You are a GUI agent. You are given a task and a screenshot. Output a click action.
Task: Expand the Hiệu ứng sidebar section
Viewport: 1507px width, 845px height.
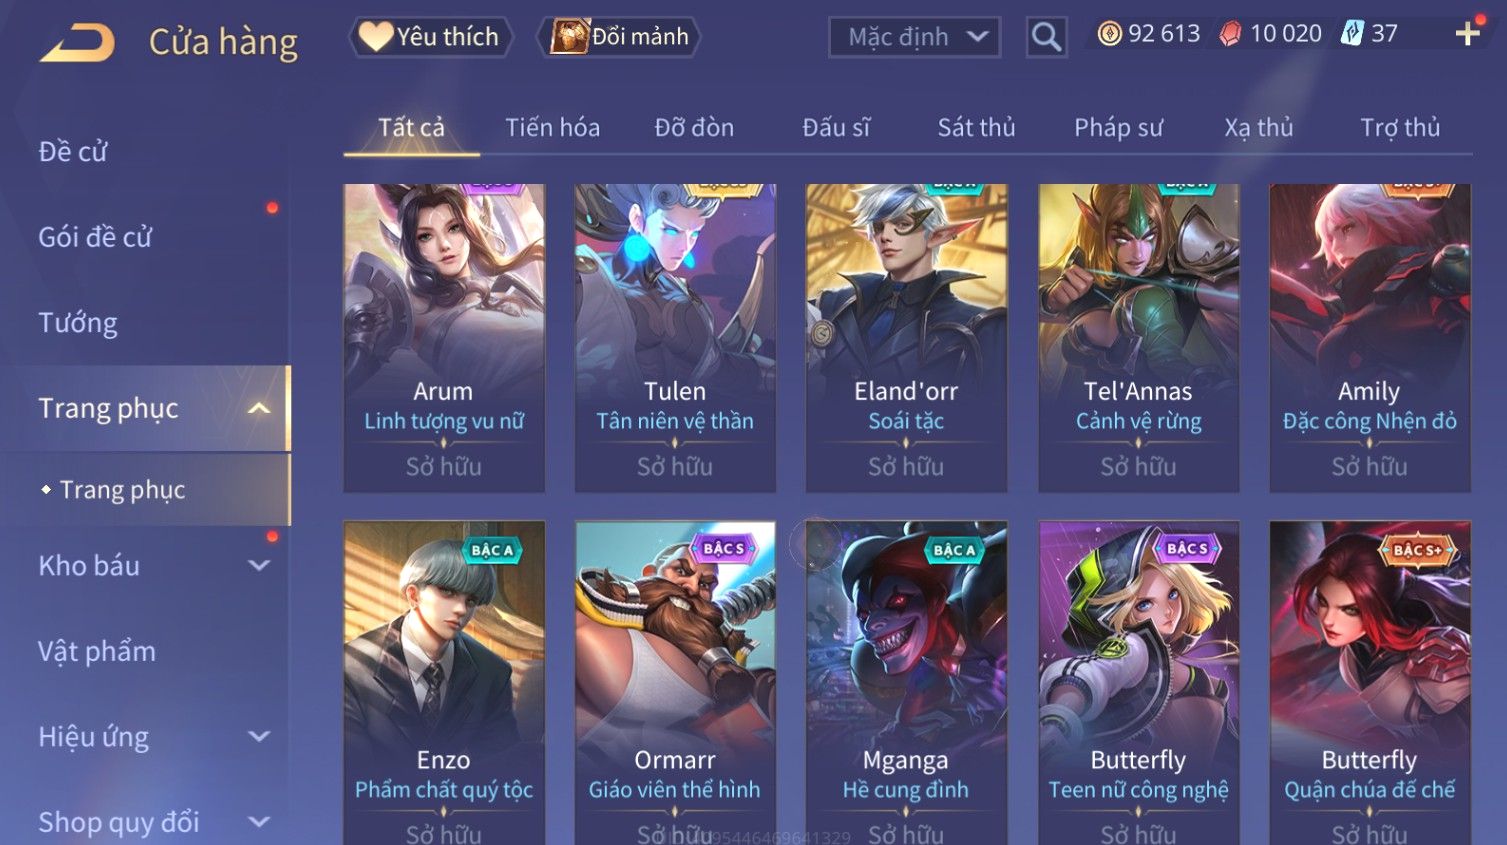point(258,737)
